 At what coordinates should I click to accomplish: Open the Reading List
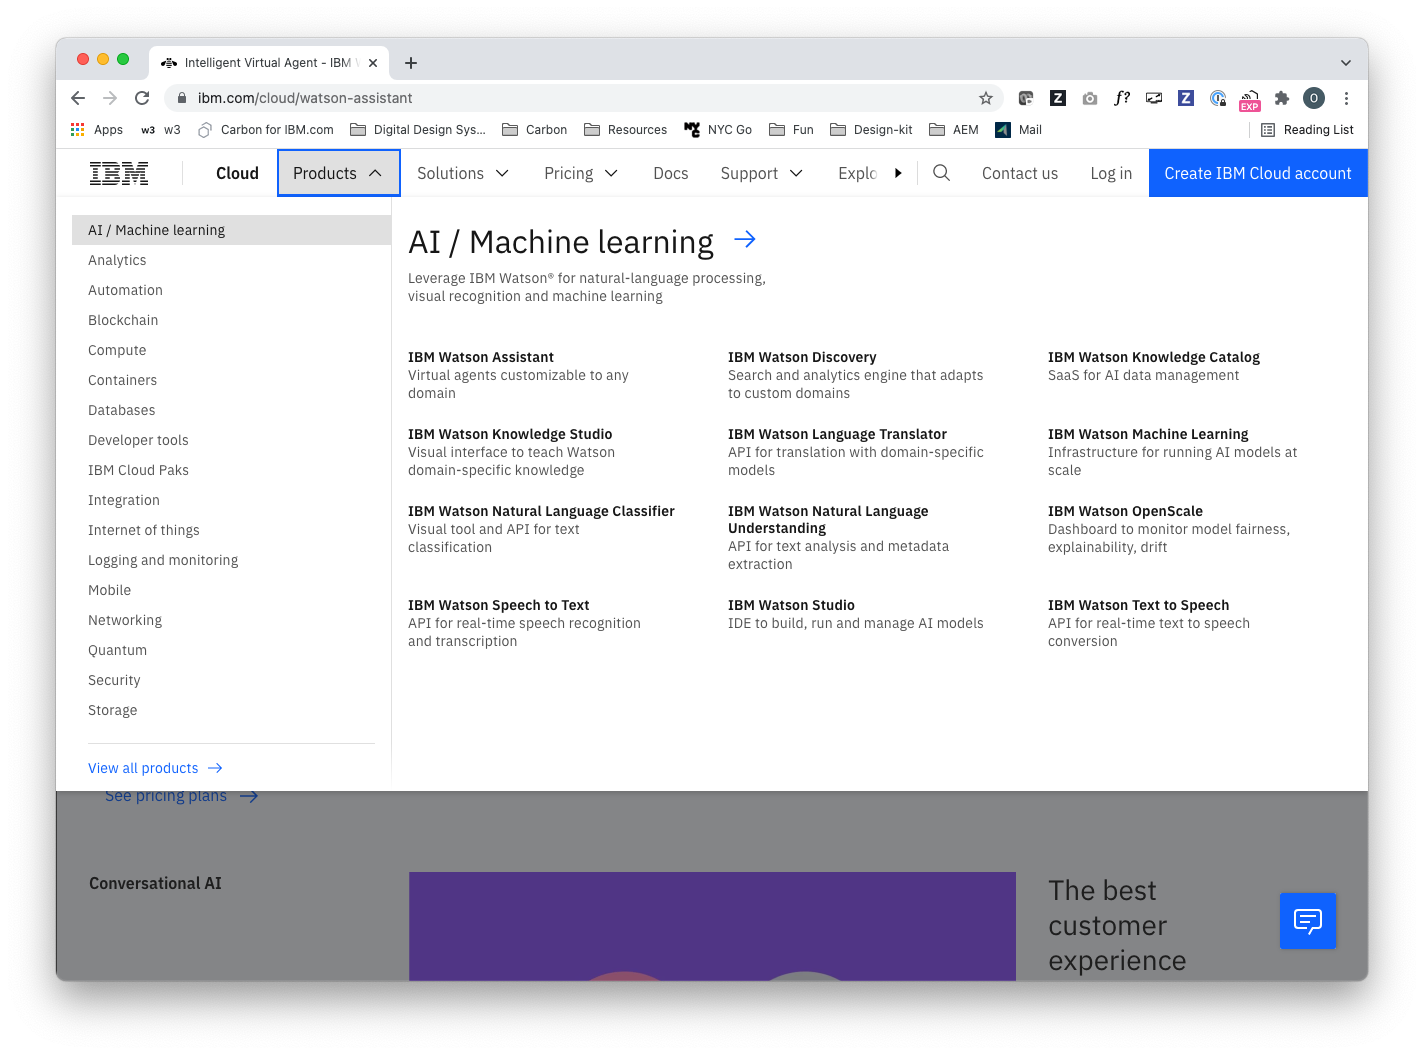(x=1307, y=130)
